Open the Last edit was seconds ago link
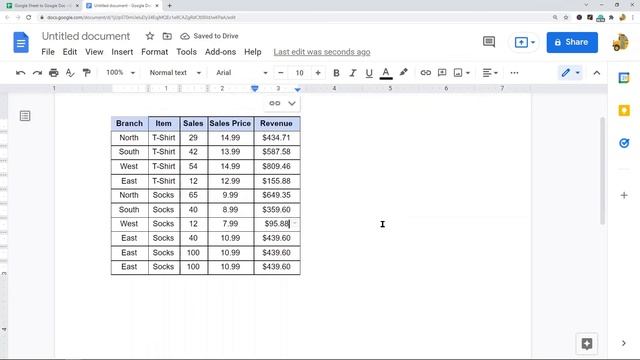Screen dimensions: 640x360 coord(322,52)
